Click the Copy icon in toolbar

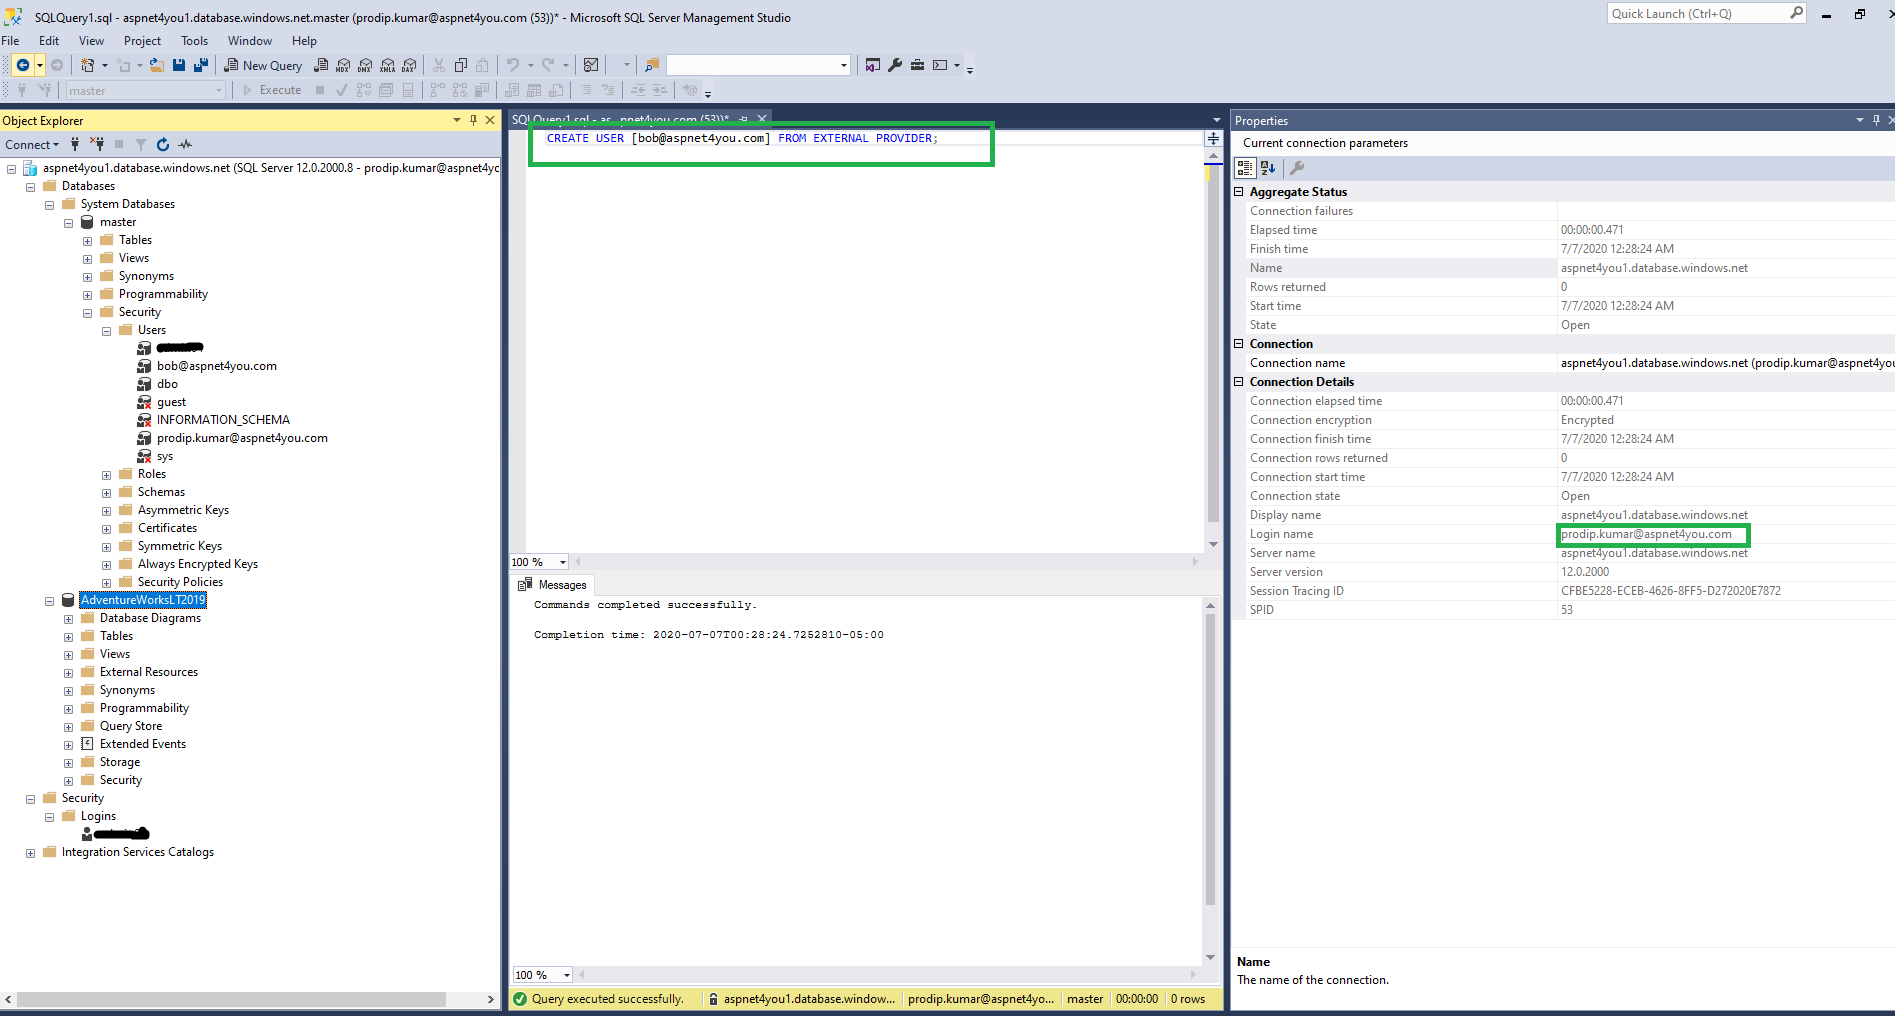(x=461, y=65)
